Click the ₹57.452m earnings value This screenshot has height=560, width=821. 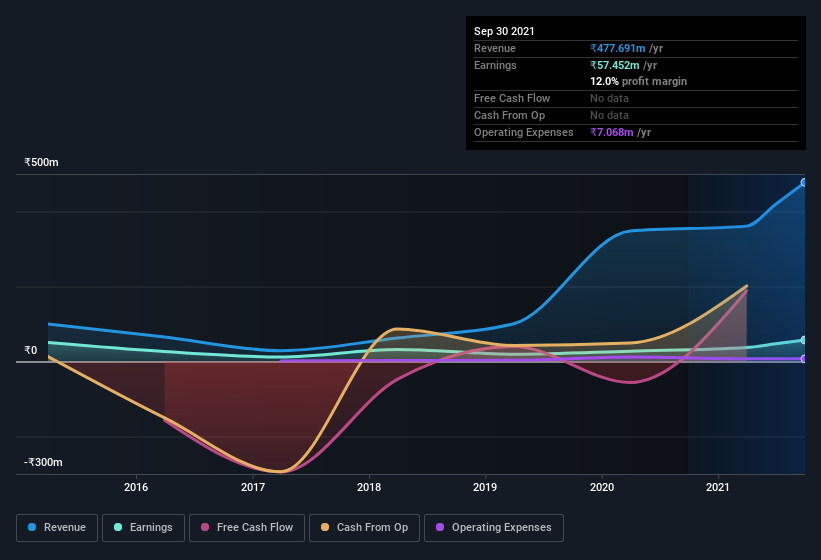615,65
